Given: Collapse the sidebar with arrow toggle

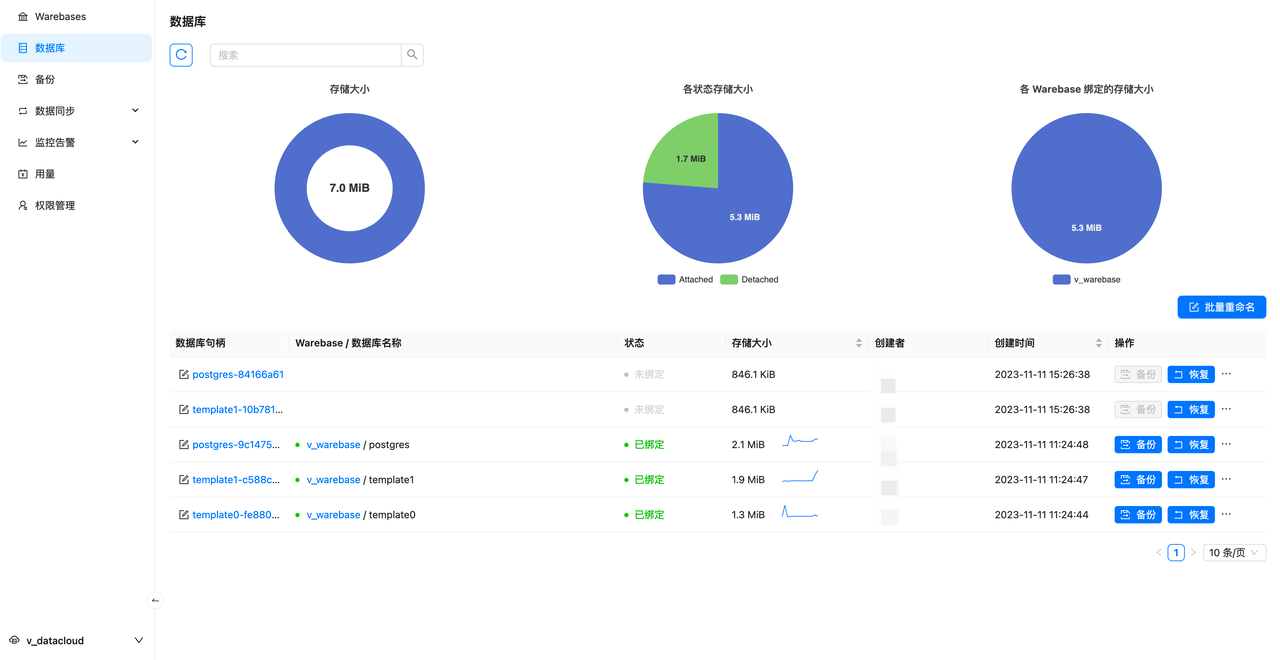Looking at the screenshot, I should click(155, 601).
